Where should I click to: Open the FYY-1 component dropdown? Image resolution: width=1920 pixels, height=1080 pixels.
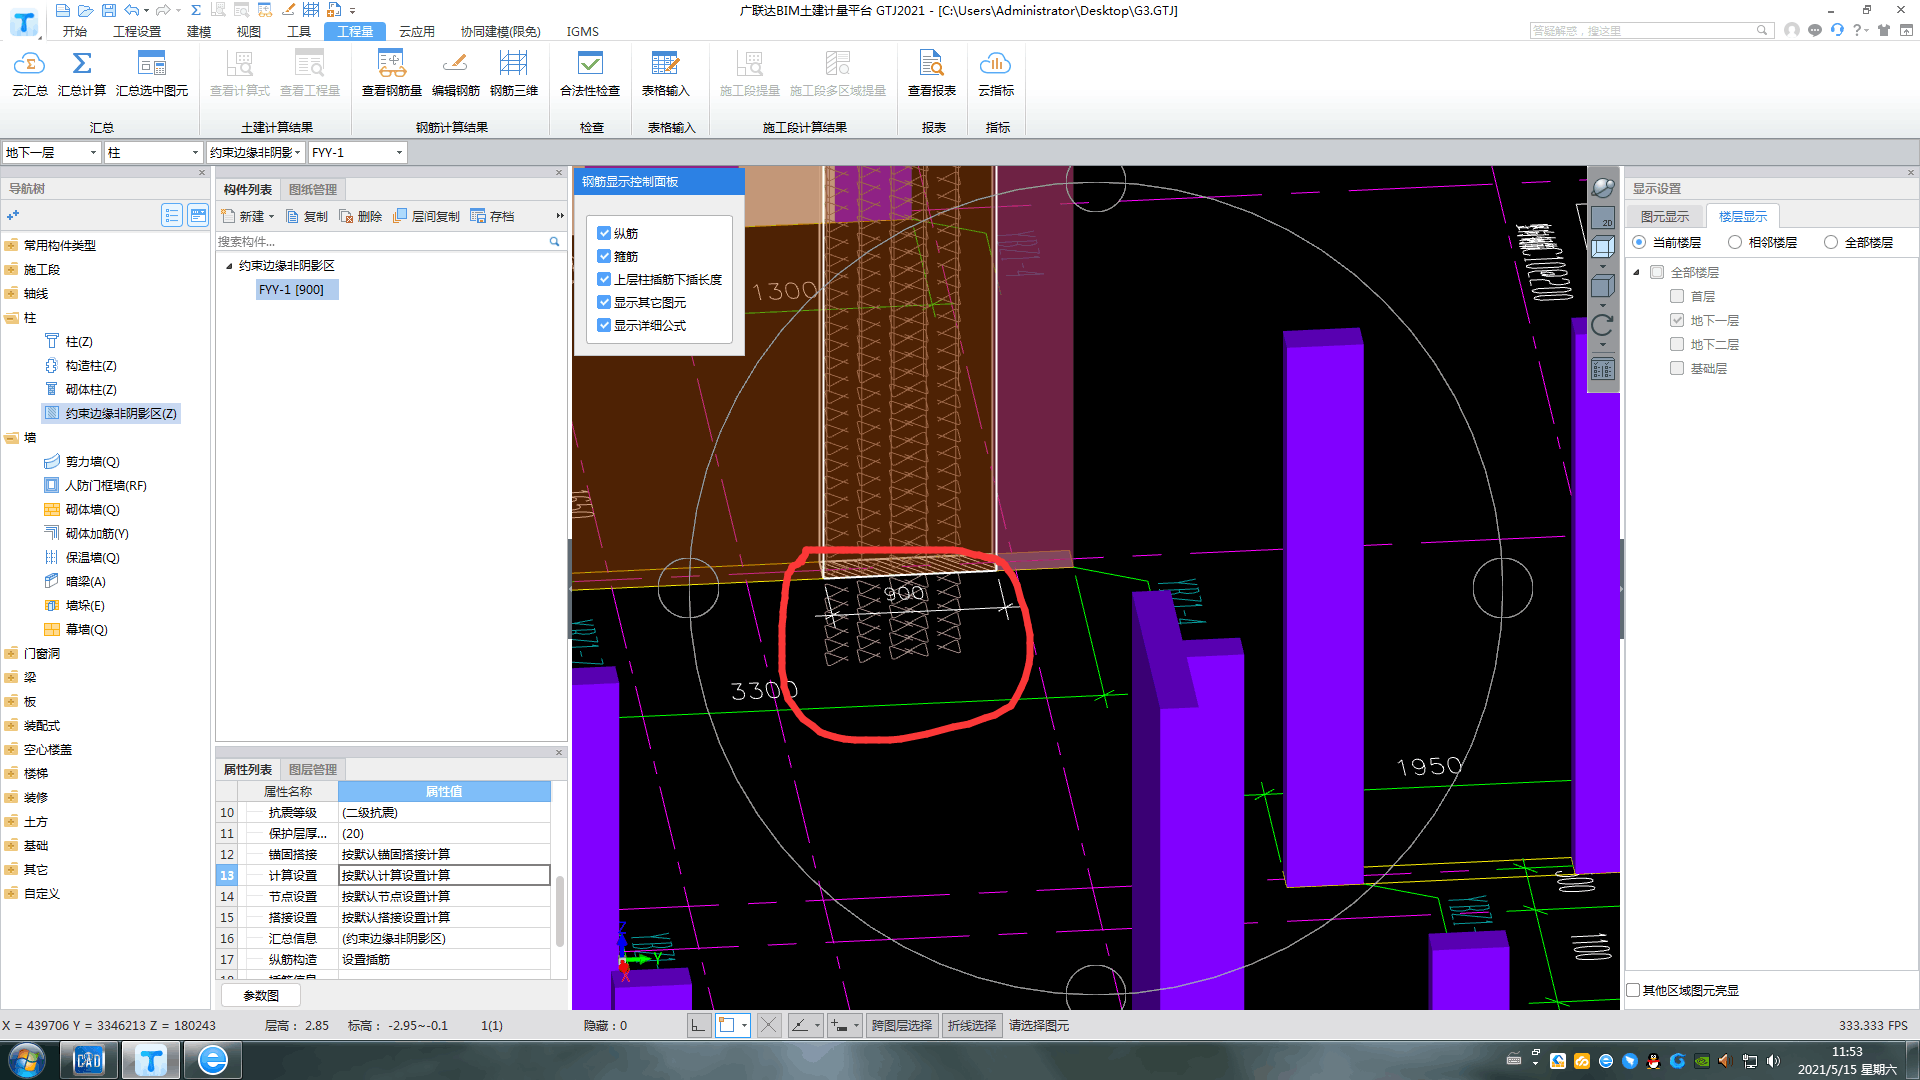[x=399, y=152]
